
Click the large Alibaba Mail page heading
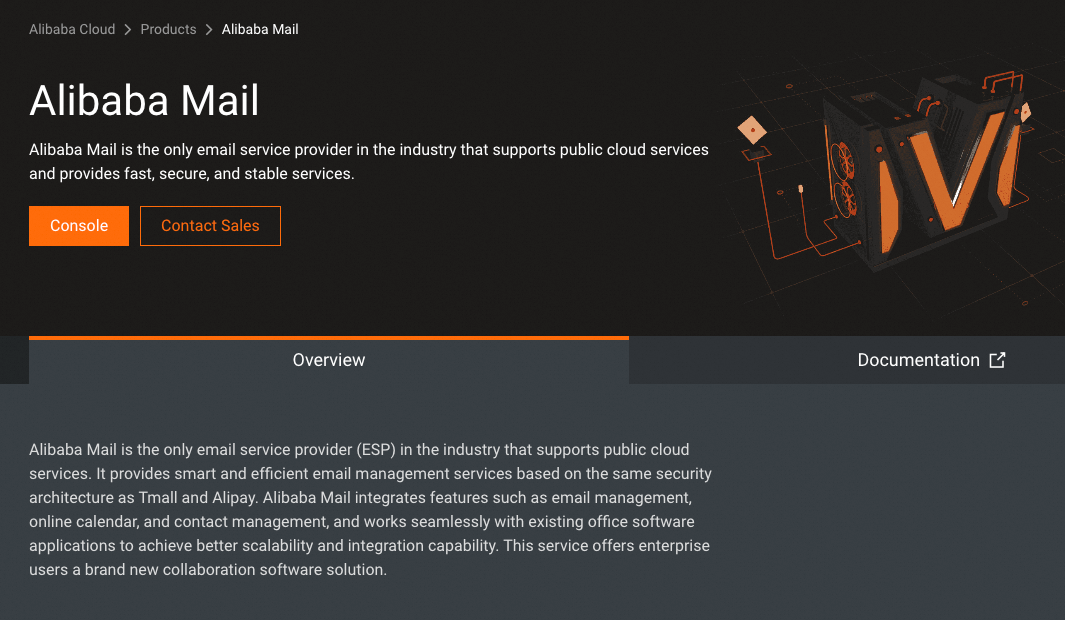[x=144, y=101]
